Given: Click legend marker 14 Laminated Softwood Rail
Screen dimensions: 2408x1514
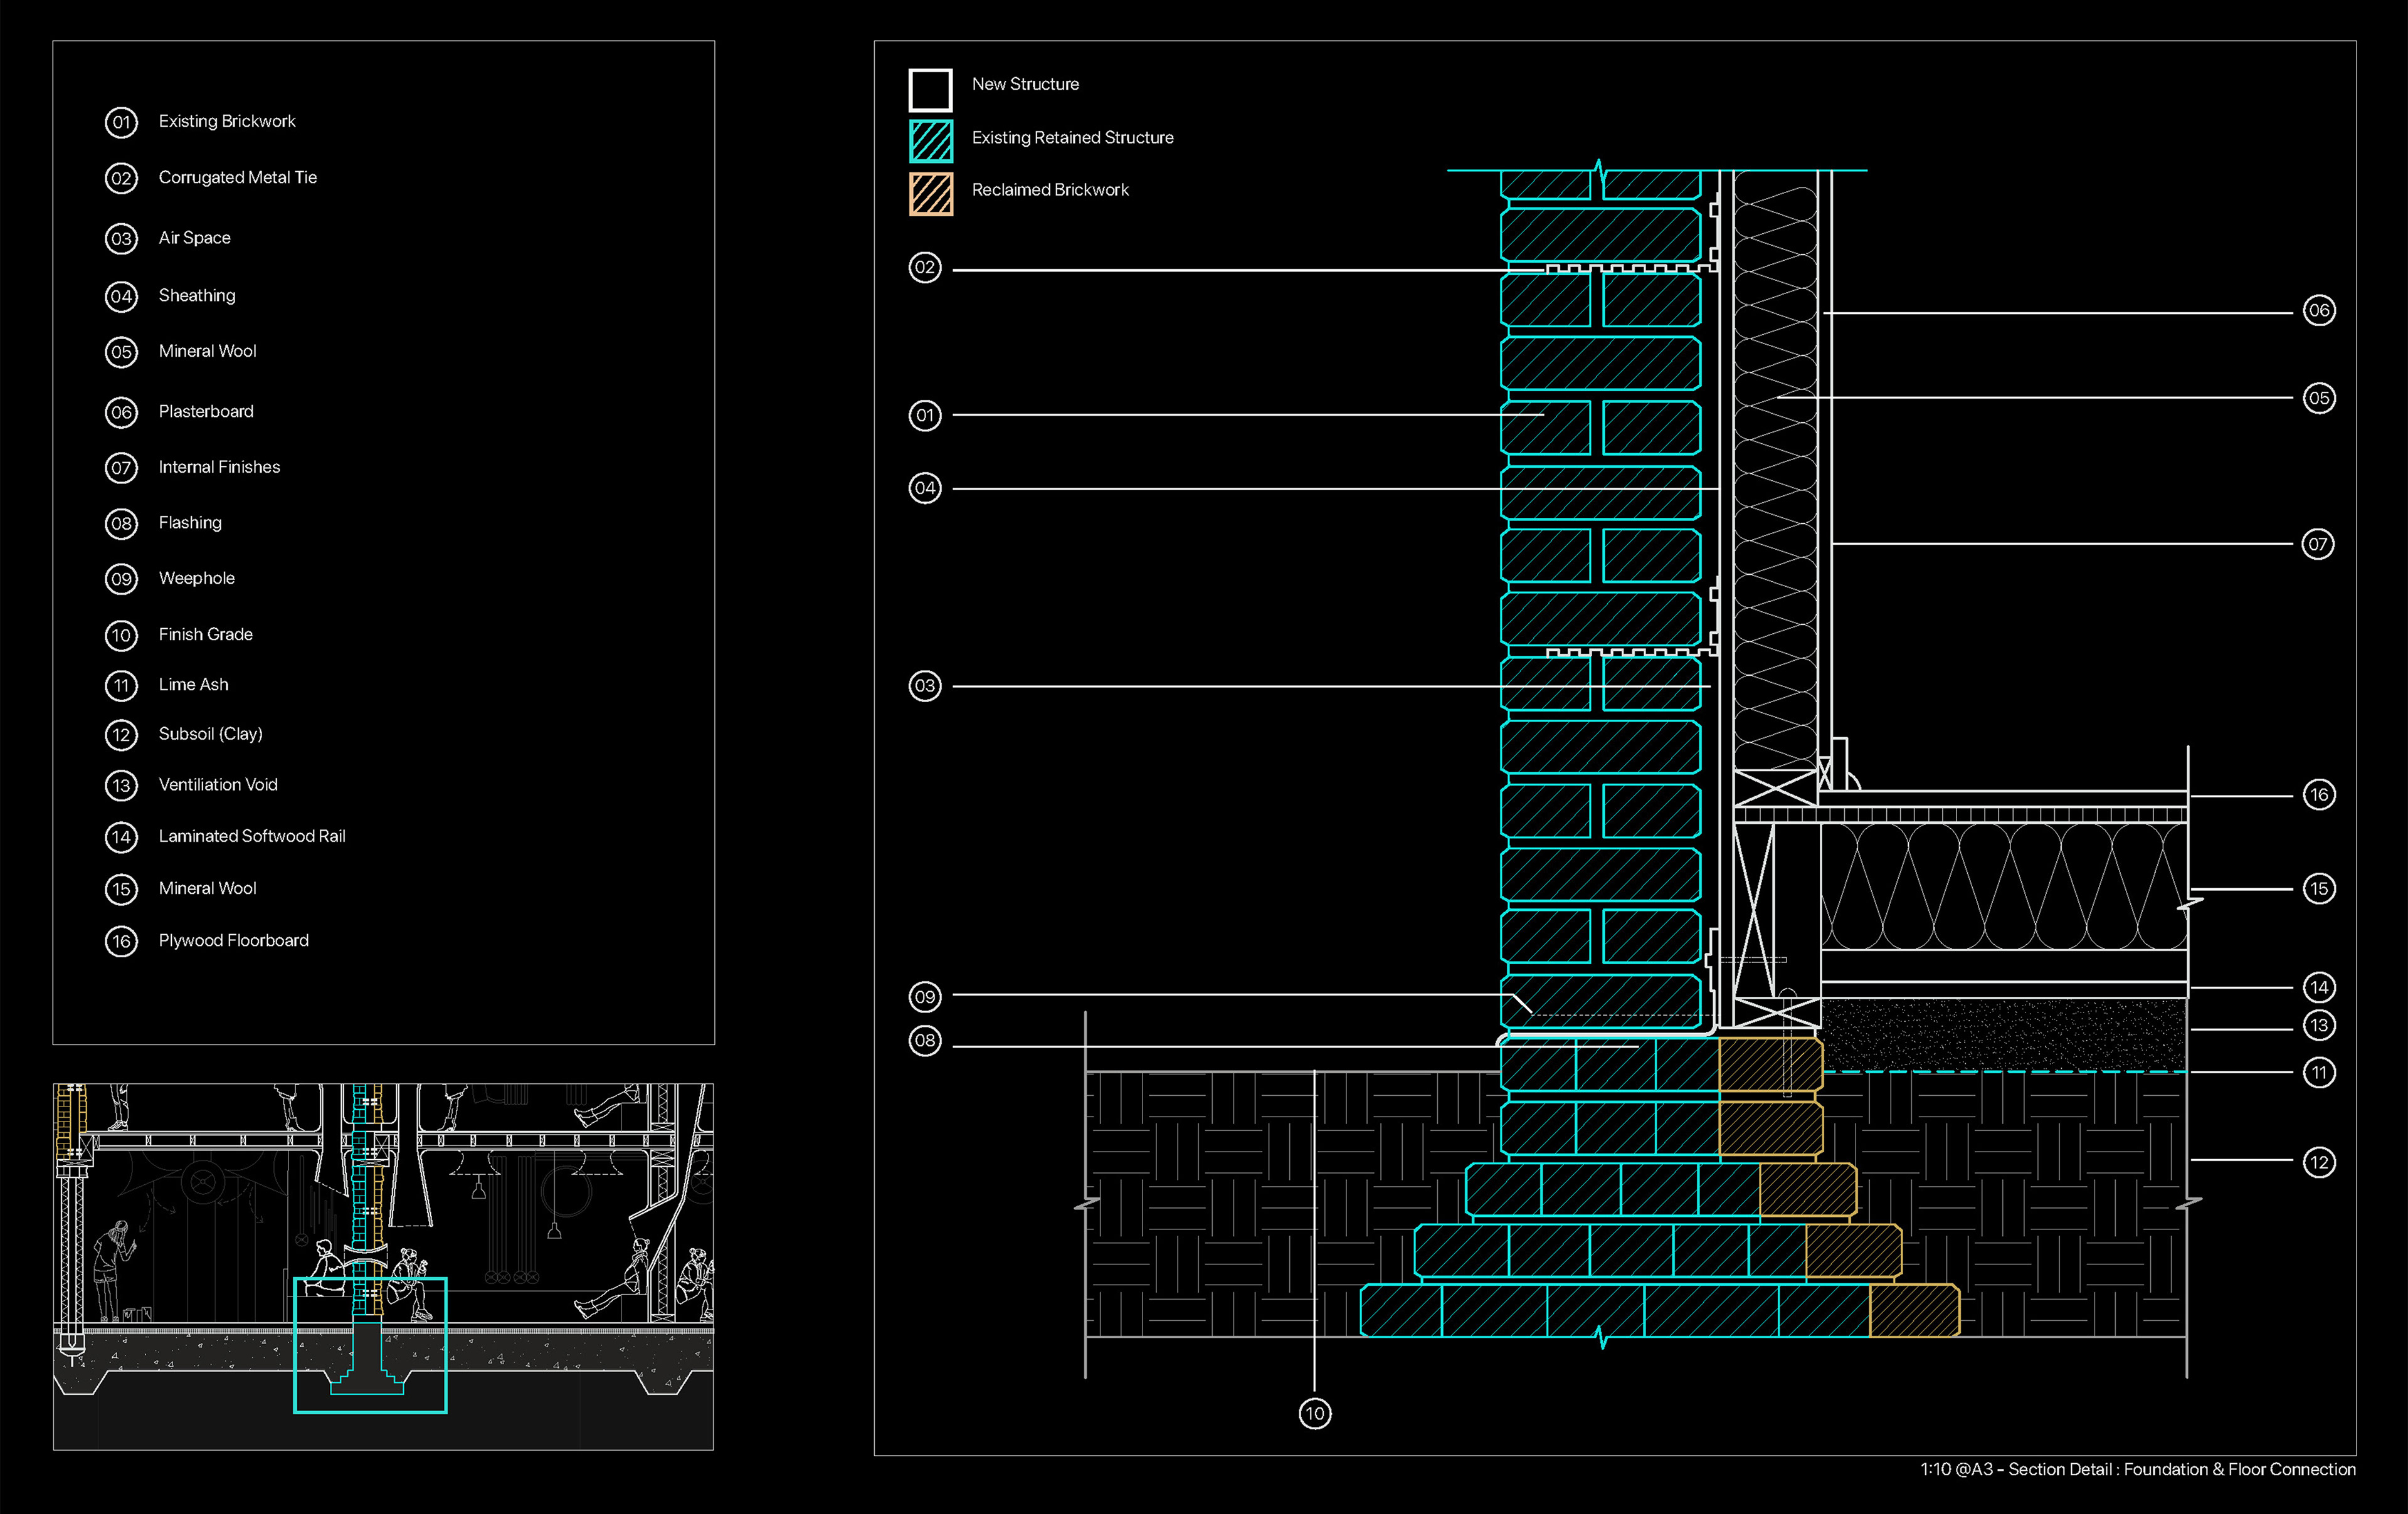Looking at the screenshot, I should coord(121,837).
